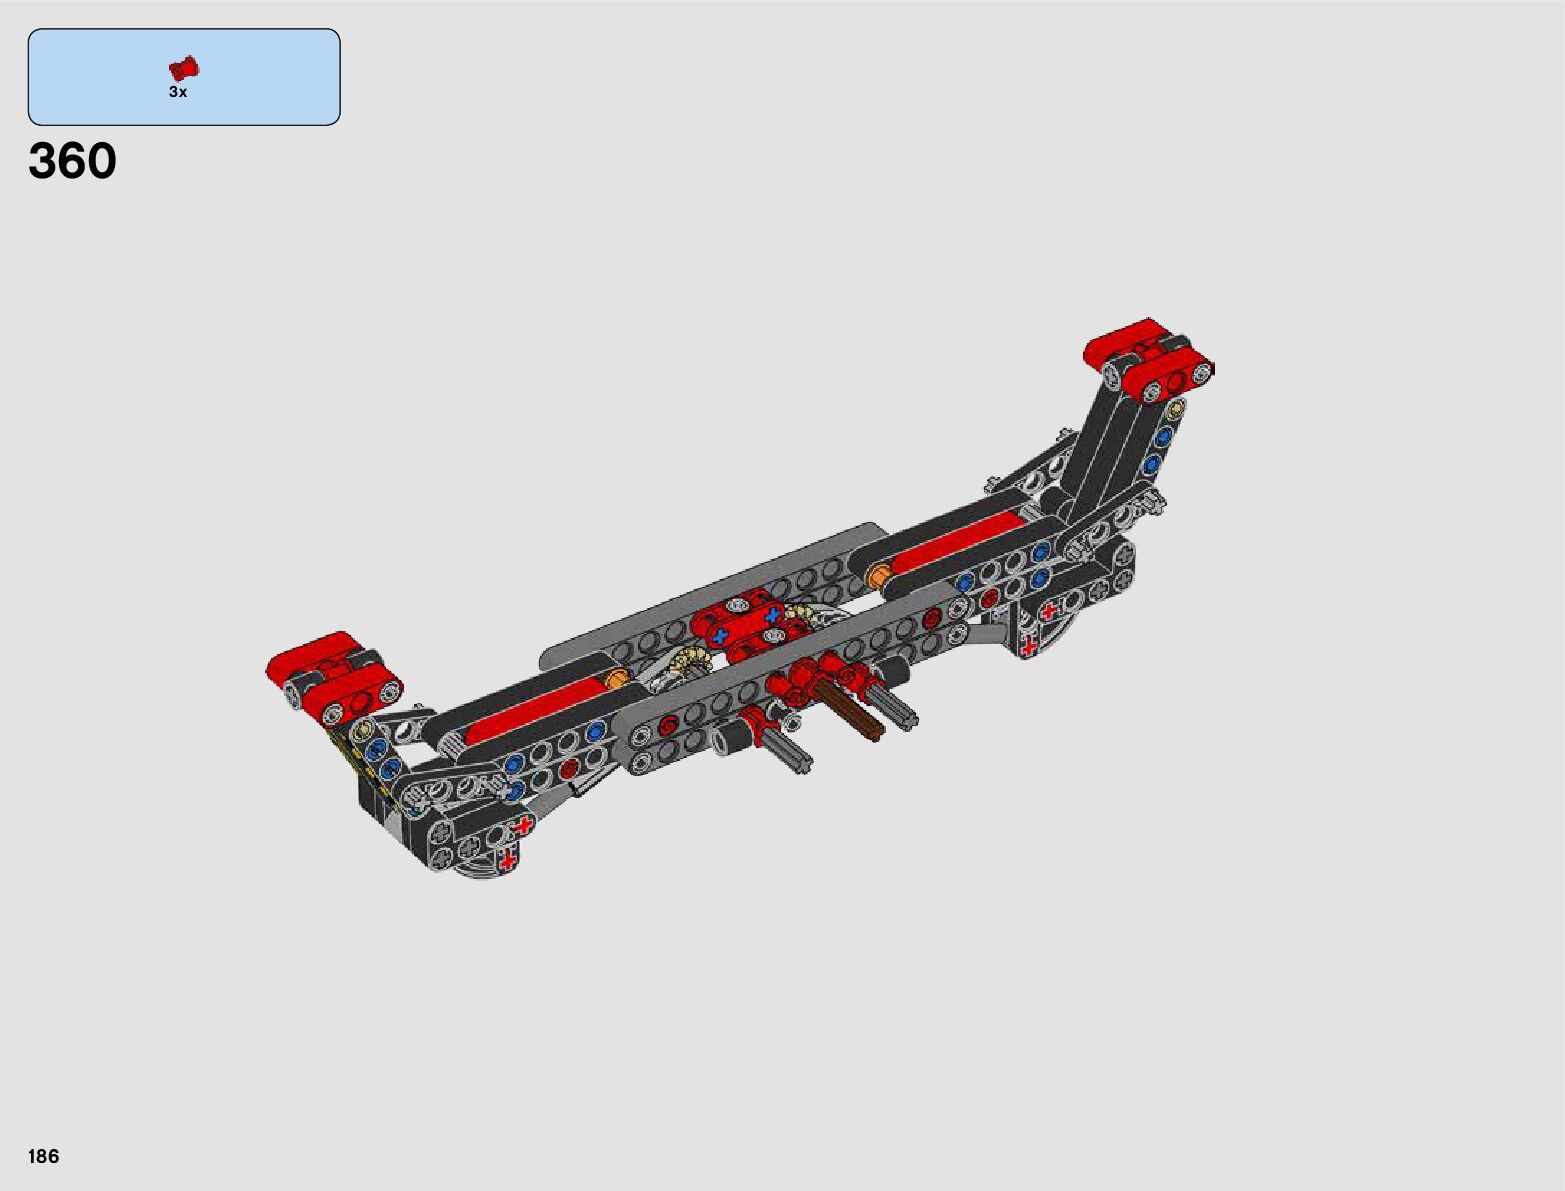1565x1191 pixels.
Task: Click the blue pins on the left end
Action: point(381,757)
